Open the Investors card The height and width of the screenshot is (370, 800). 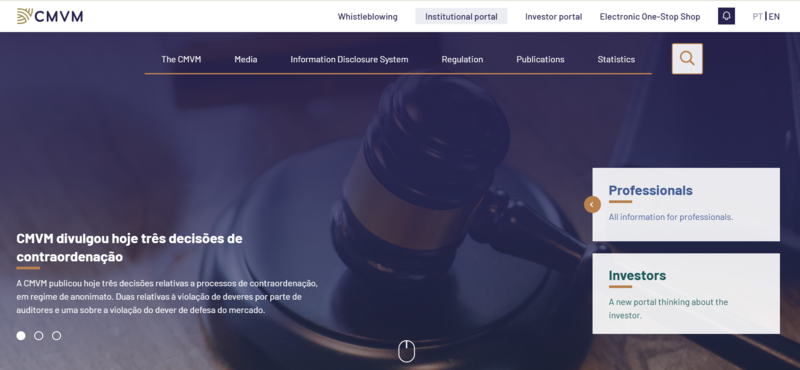(x=686, y=293)
